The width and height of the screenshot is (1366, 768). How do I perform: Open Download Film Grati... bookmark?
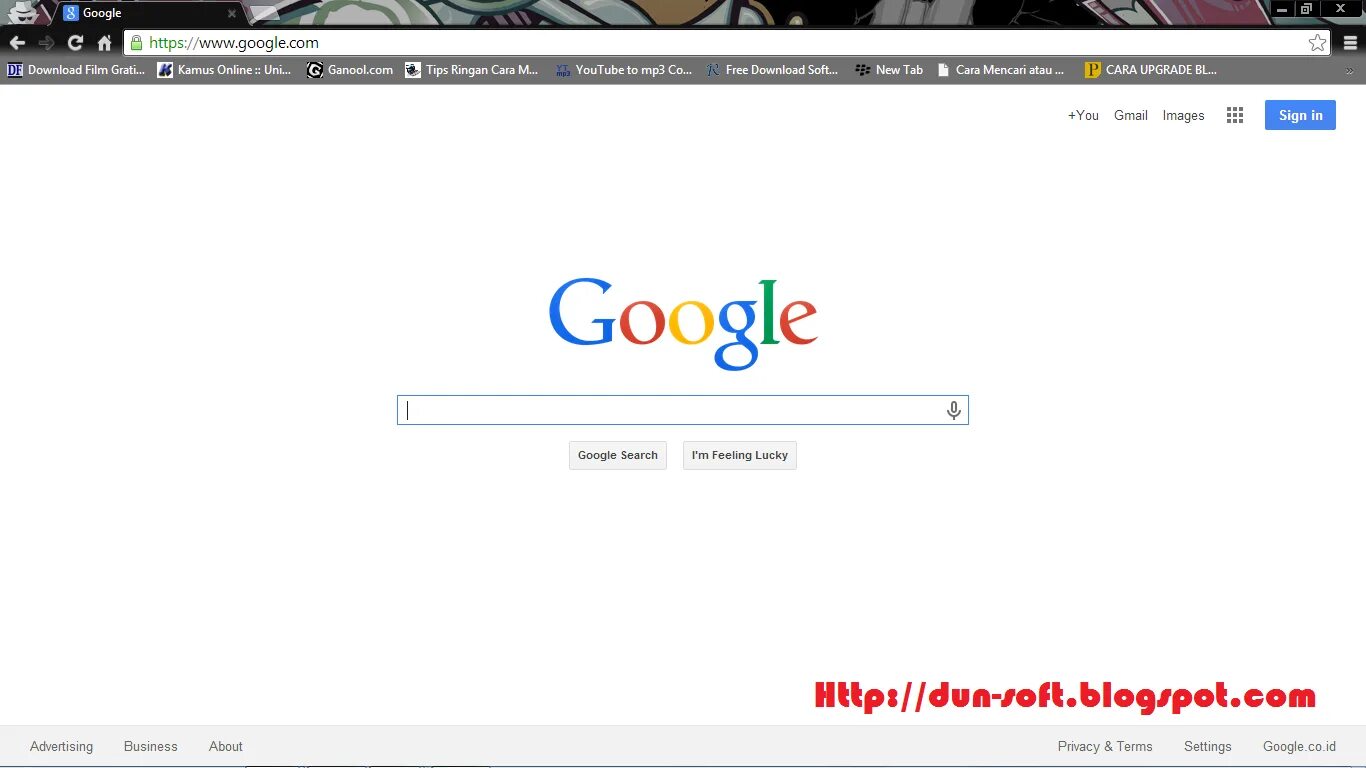[x=76, y=70]
